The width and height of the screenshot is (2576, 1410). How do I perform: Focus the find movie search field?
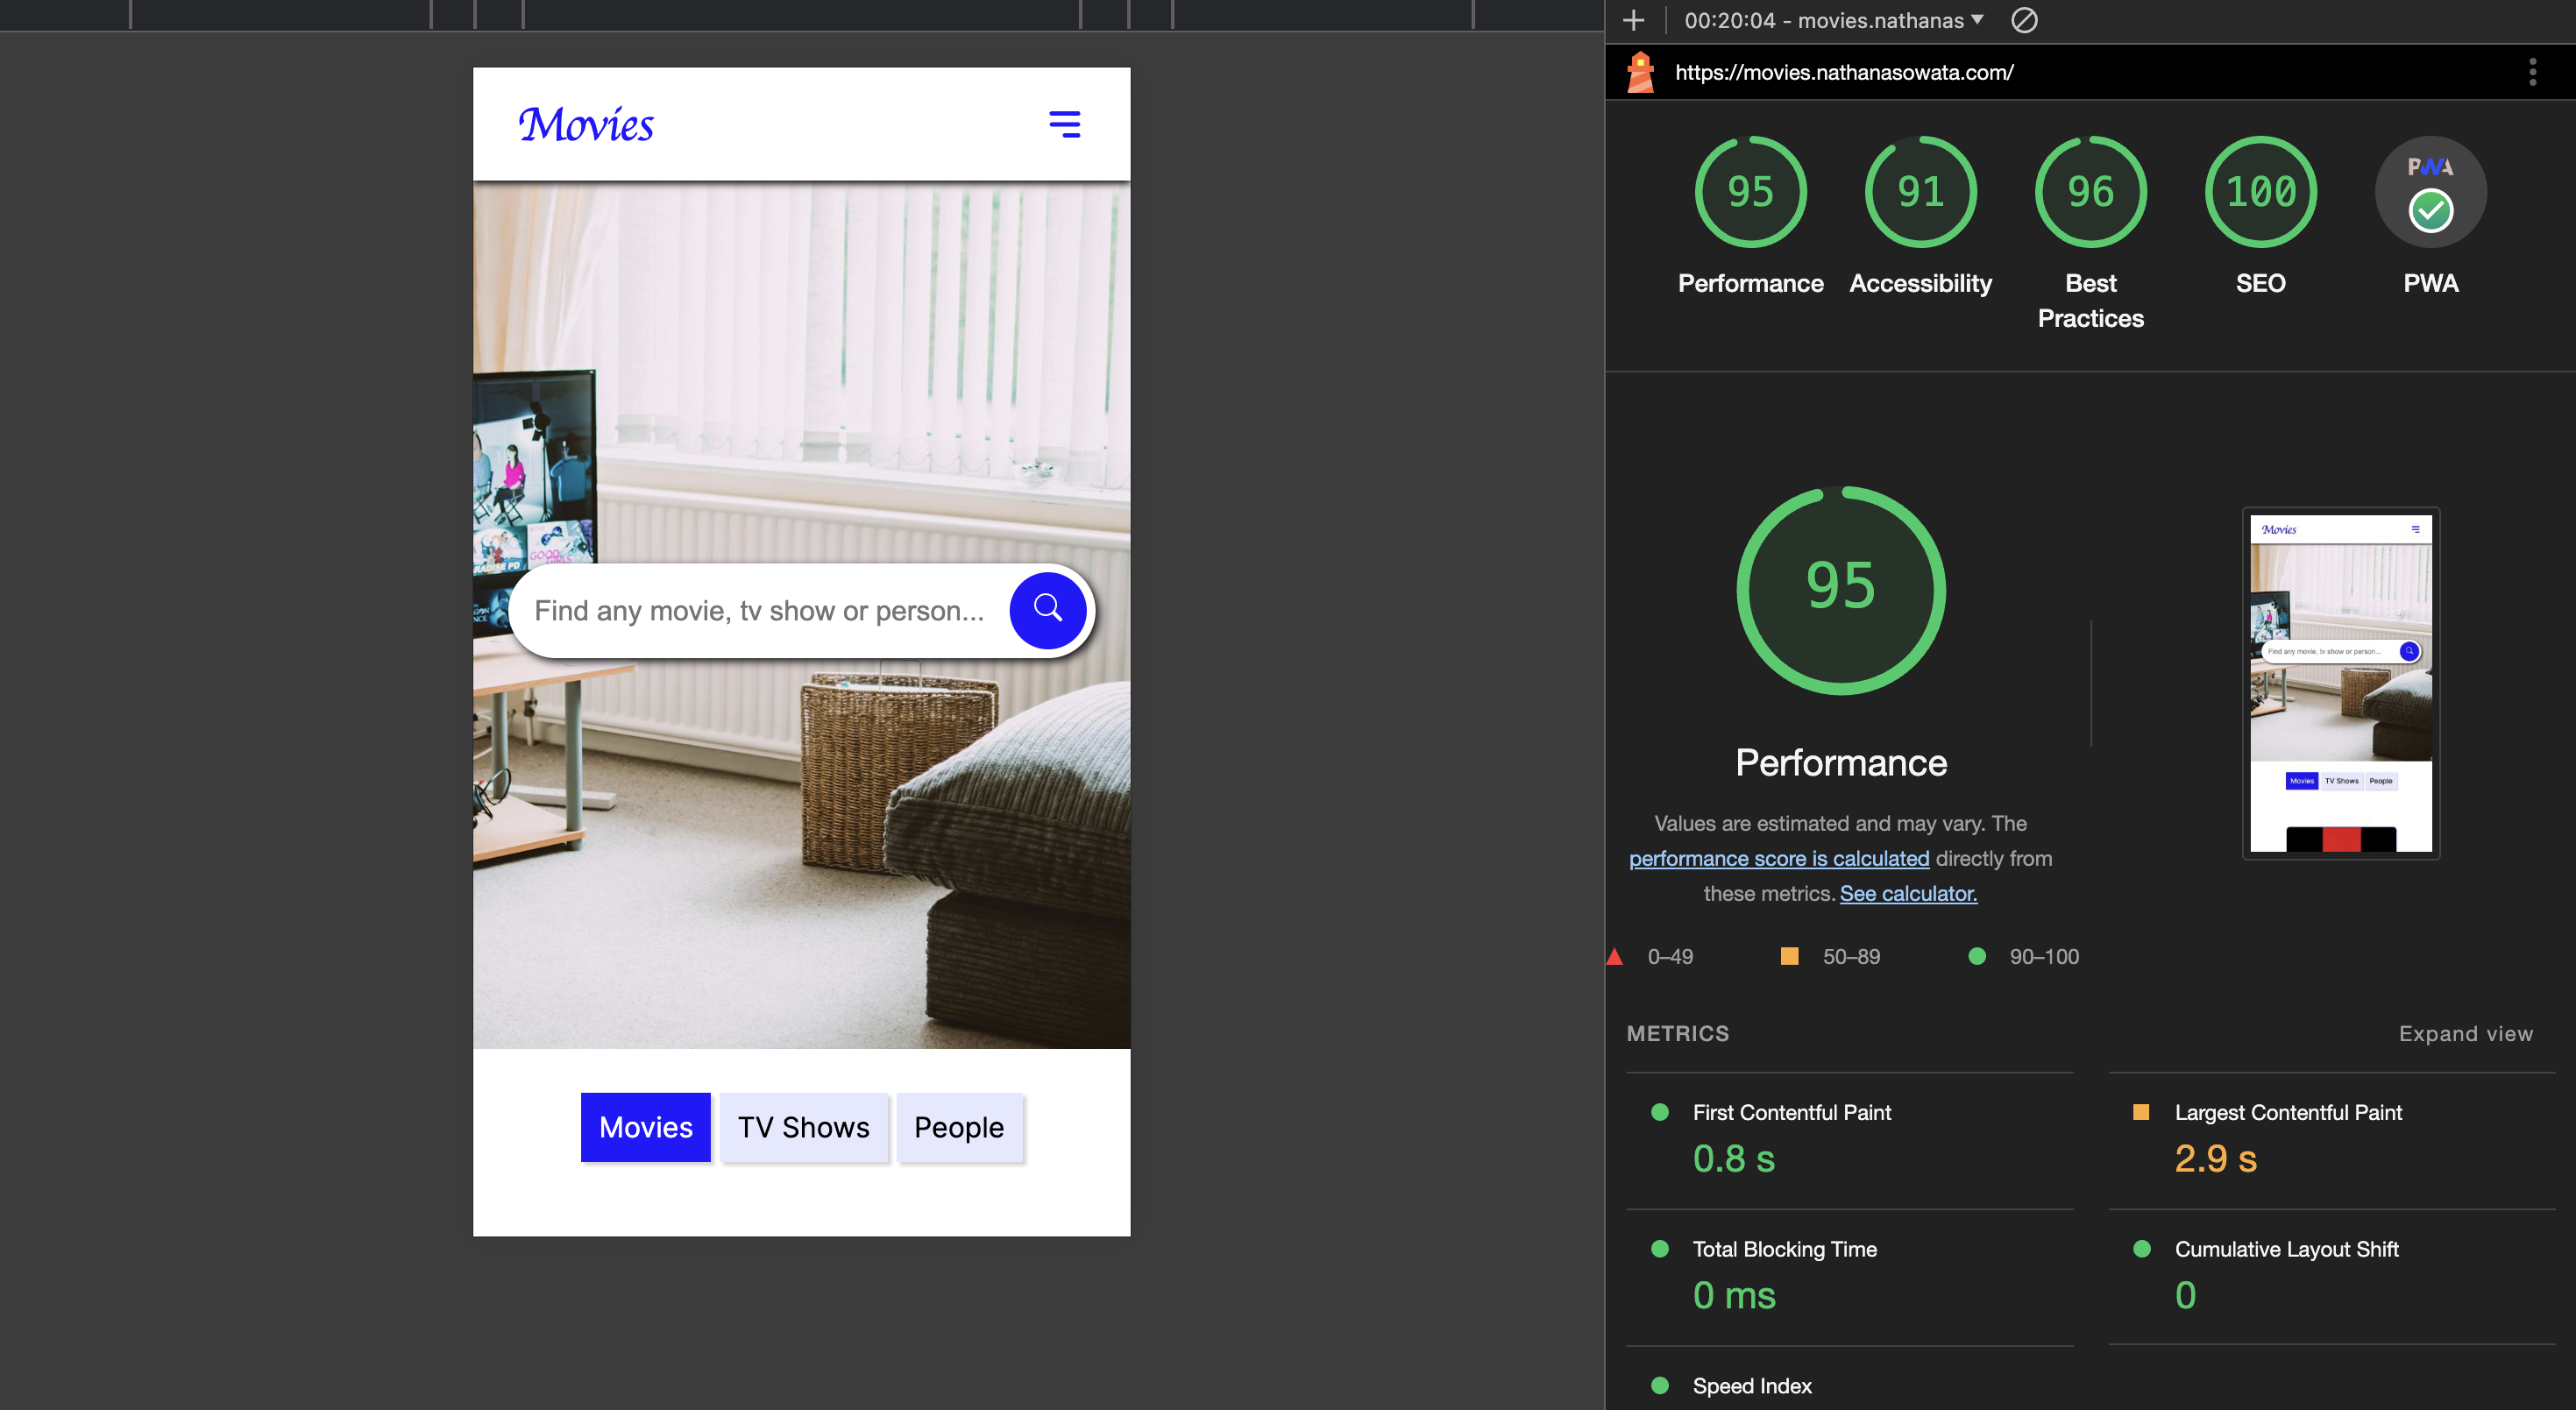(760, 611)
